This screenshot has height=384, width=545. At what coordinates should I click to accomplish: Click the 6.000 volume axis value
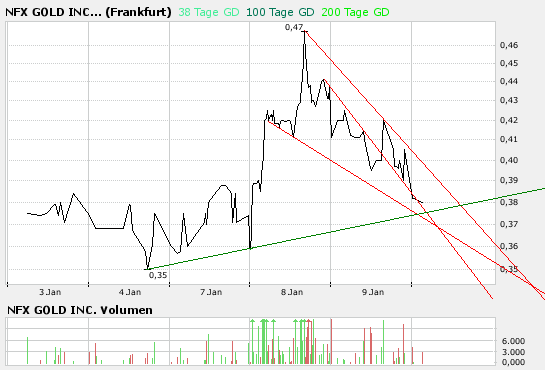click(513, 341)
